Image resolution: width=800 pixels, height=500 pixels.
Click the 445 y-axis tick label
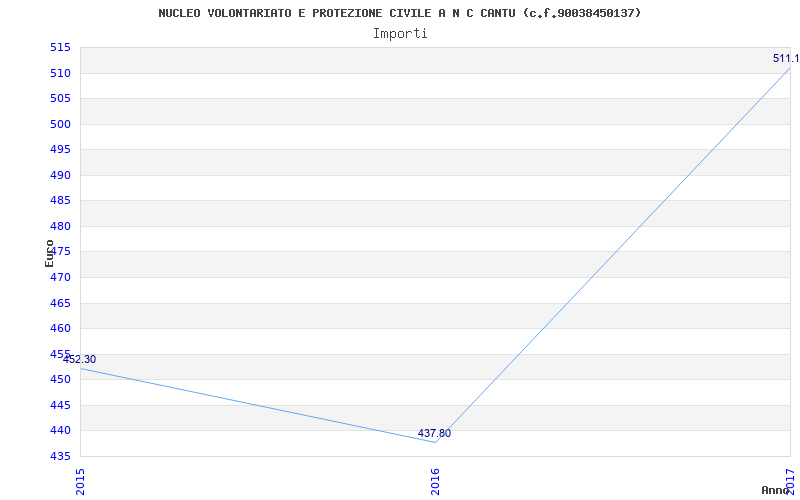(60, 405)
